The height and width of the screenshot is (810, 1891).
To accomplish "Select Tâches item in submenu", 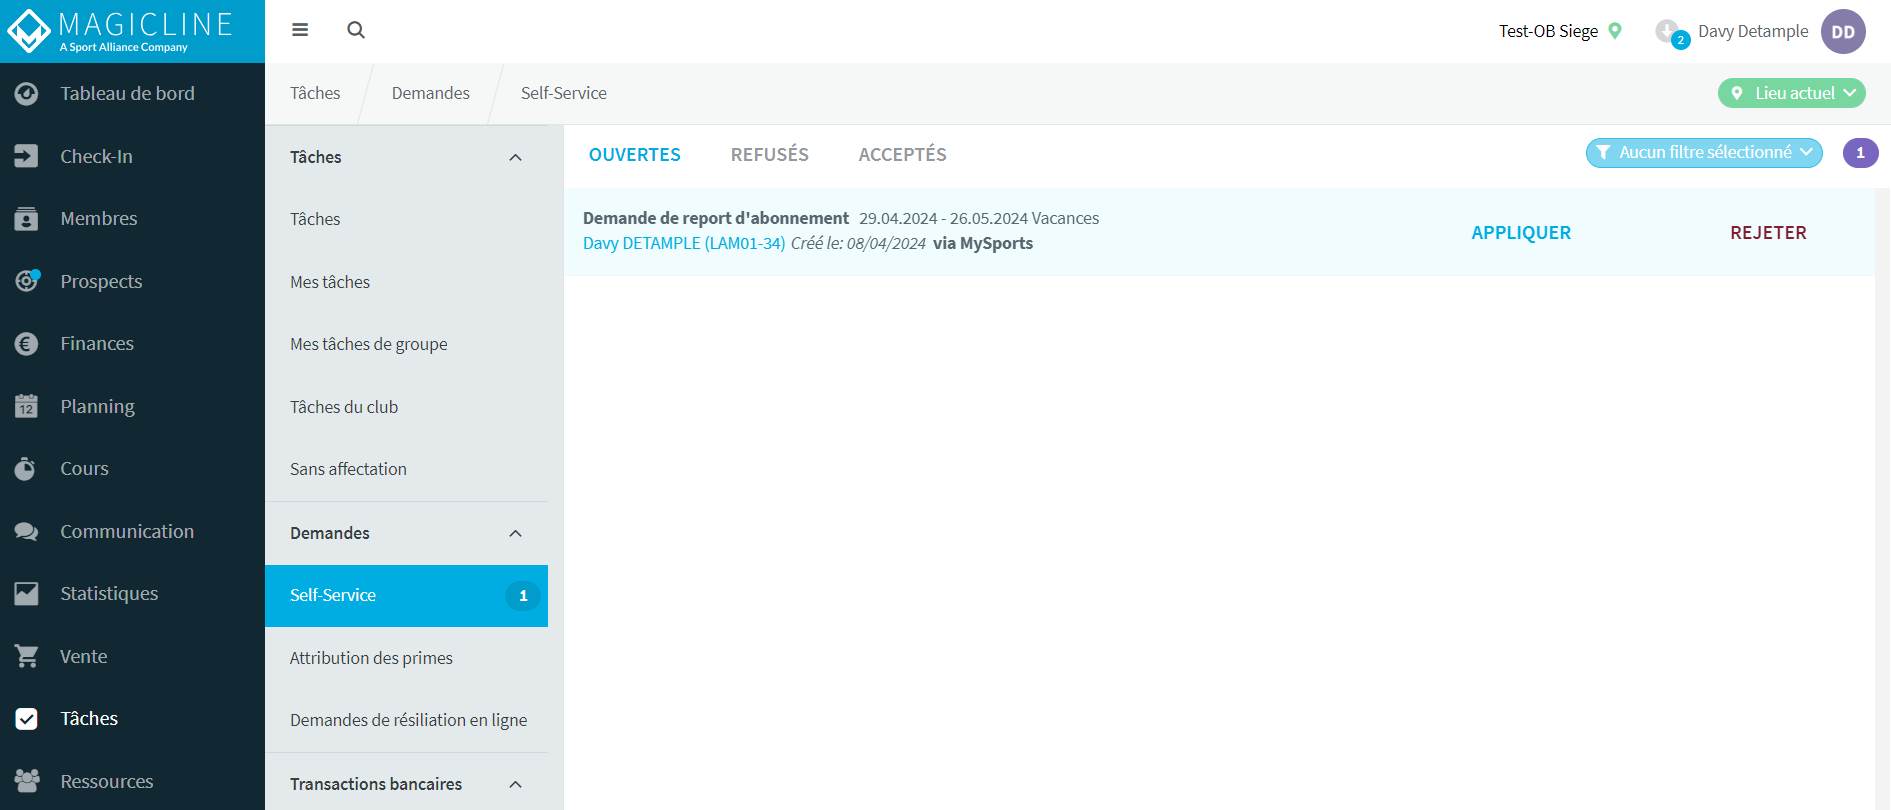I will [x=406, y=219].
